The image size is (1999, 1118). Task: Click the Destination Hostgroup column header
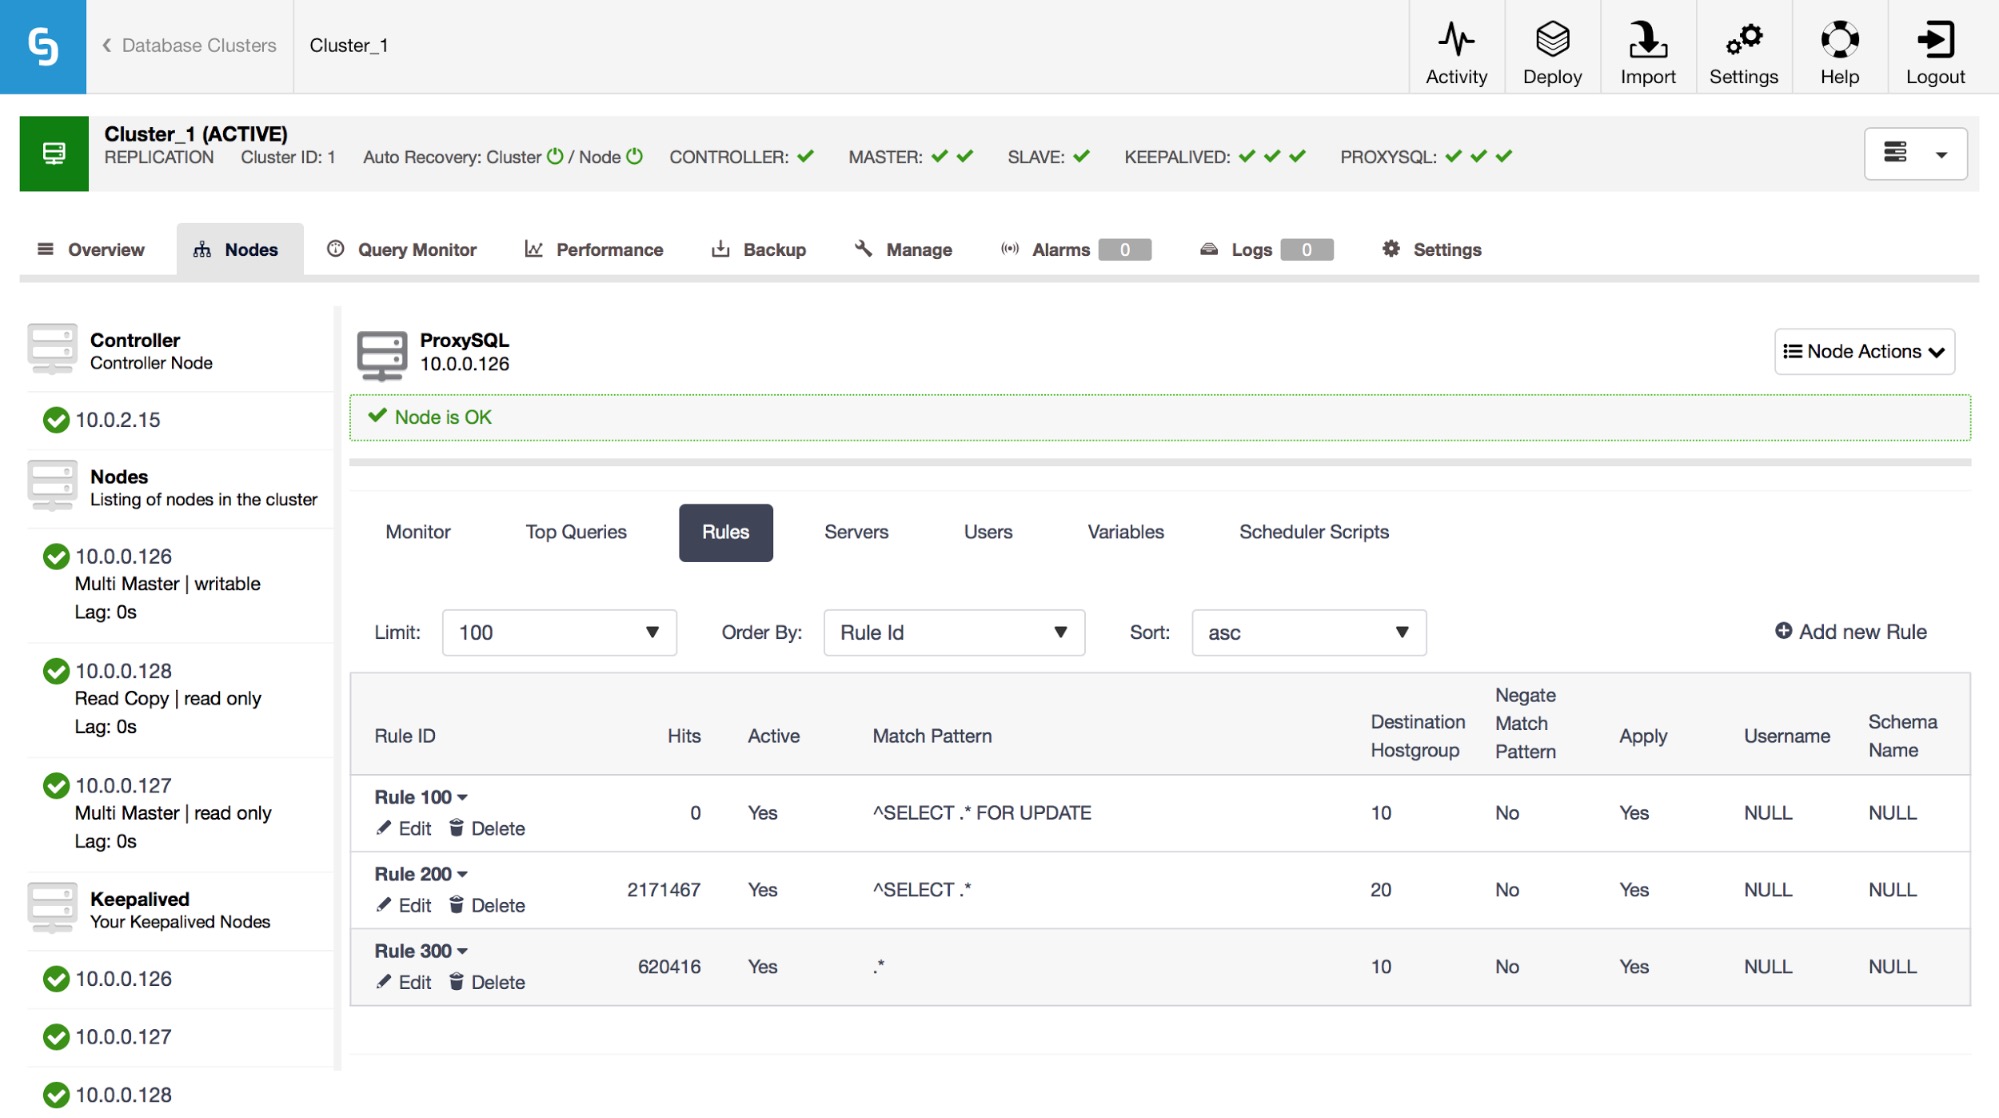(1417, 736)
